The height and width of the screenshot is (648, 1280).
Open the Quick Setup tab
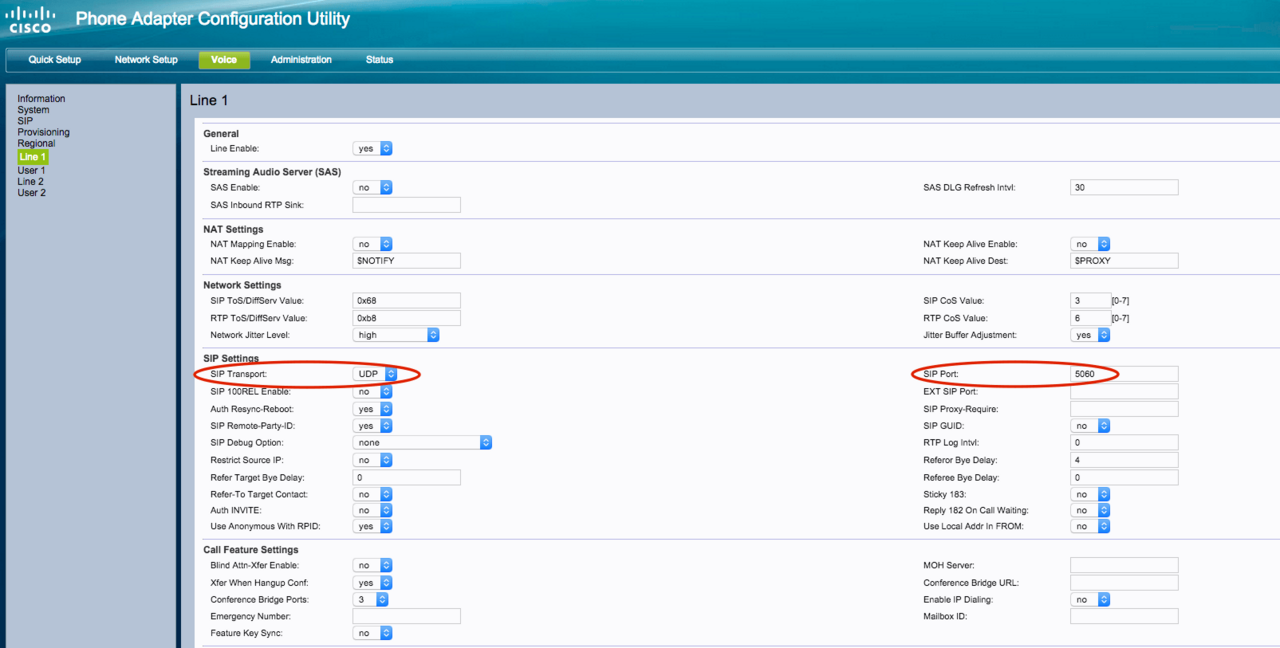click(54, 60)
